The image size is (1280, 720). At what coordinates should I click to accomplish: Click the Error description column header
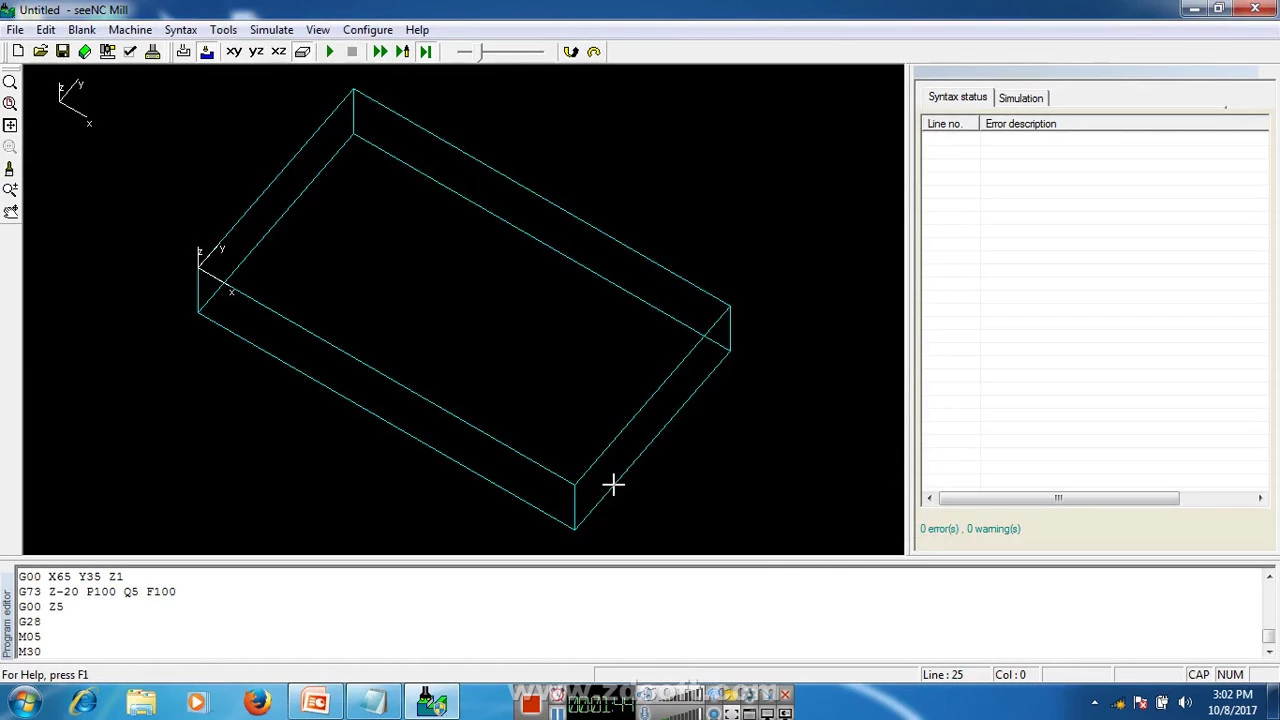tap(1124, 124)
